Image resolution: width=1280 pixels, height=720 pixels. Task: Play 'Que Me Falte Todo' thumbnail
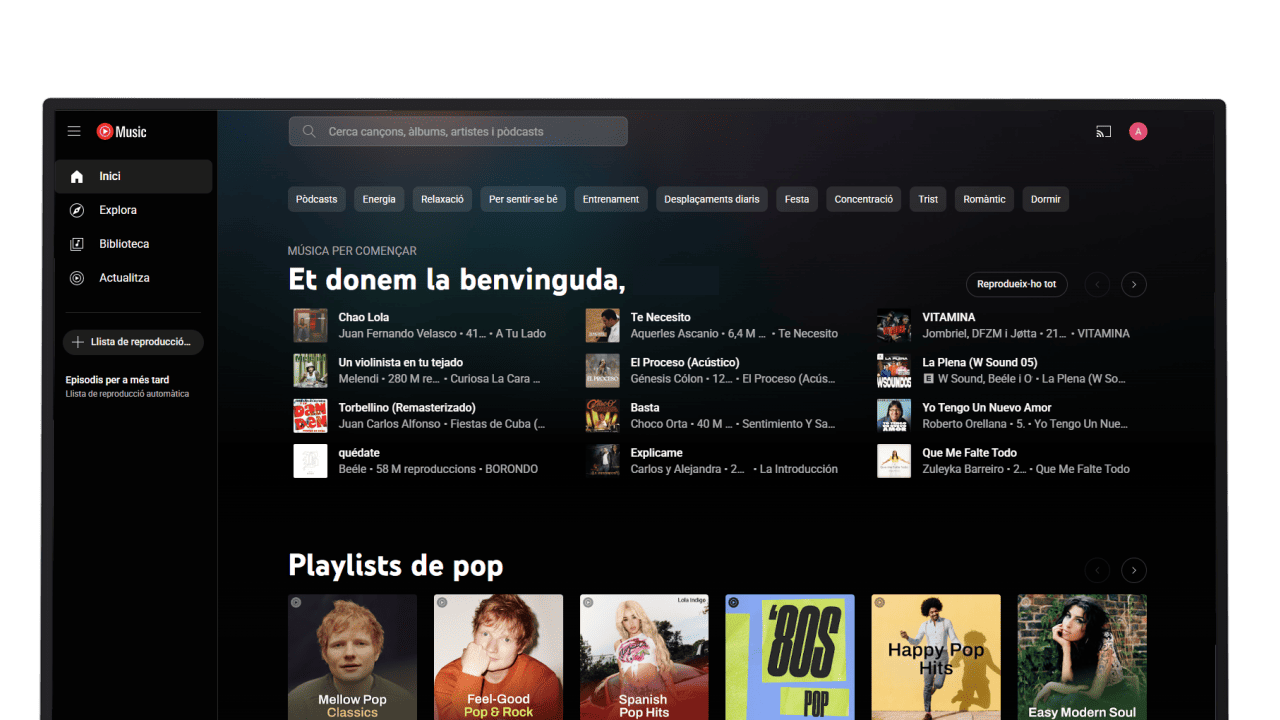pos(894,461)
